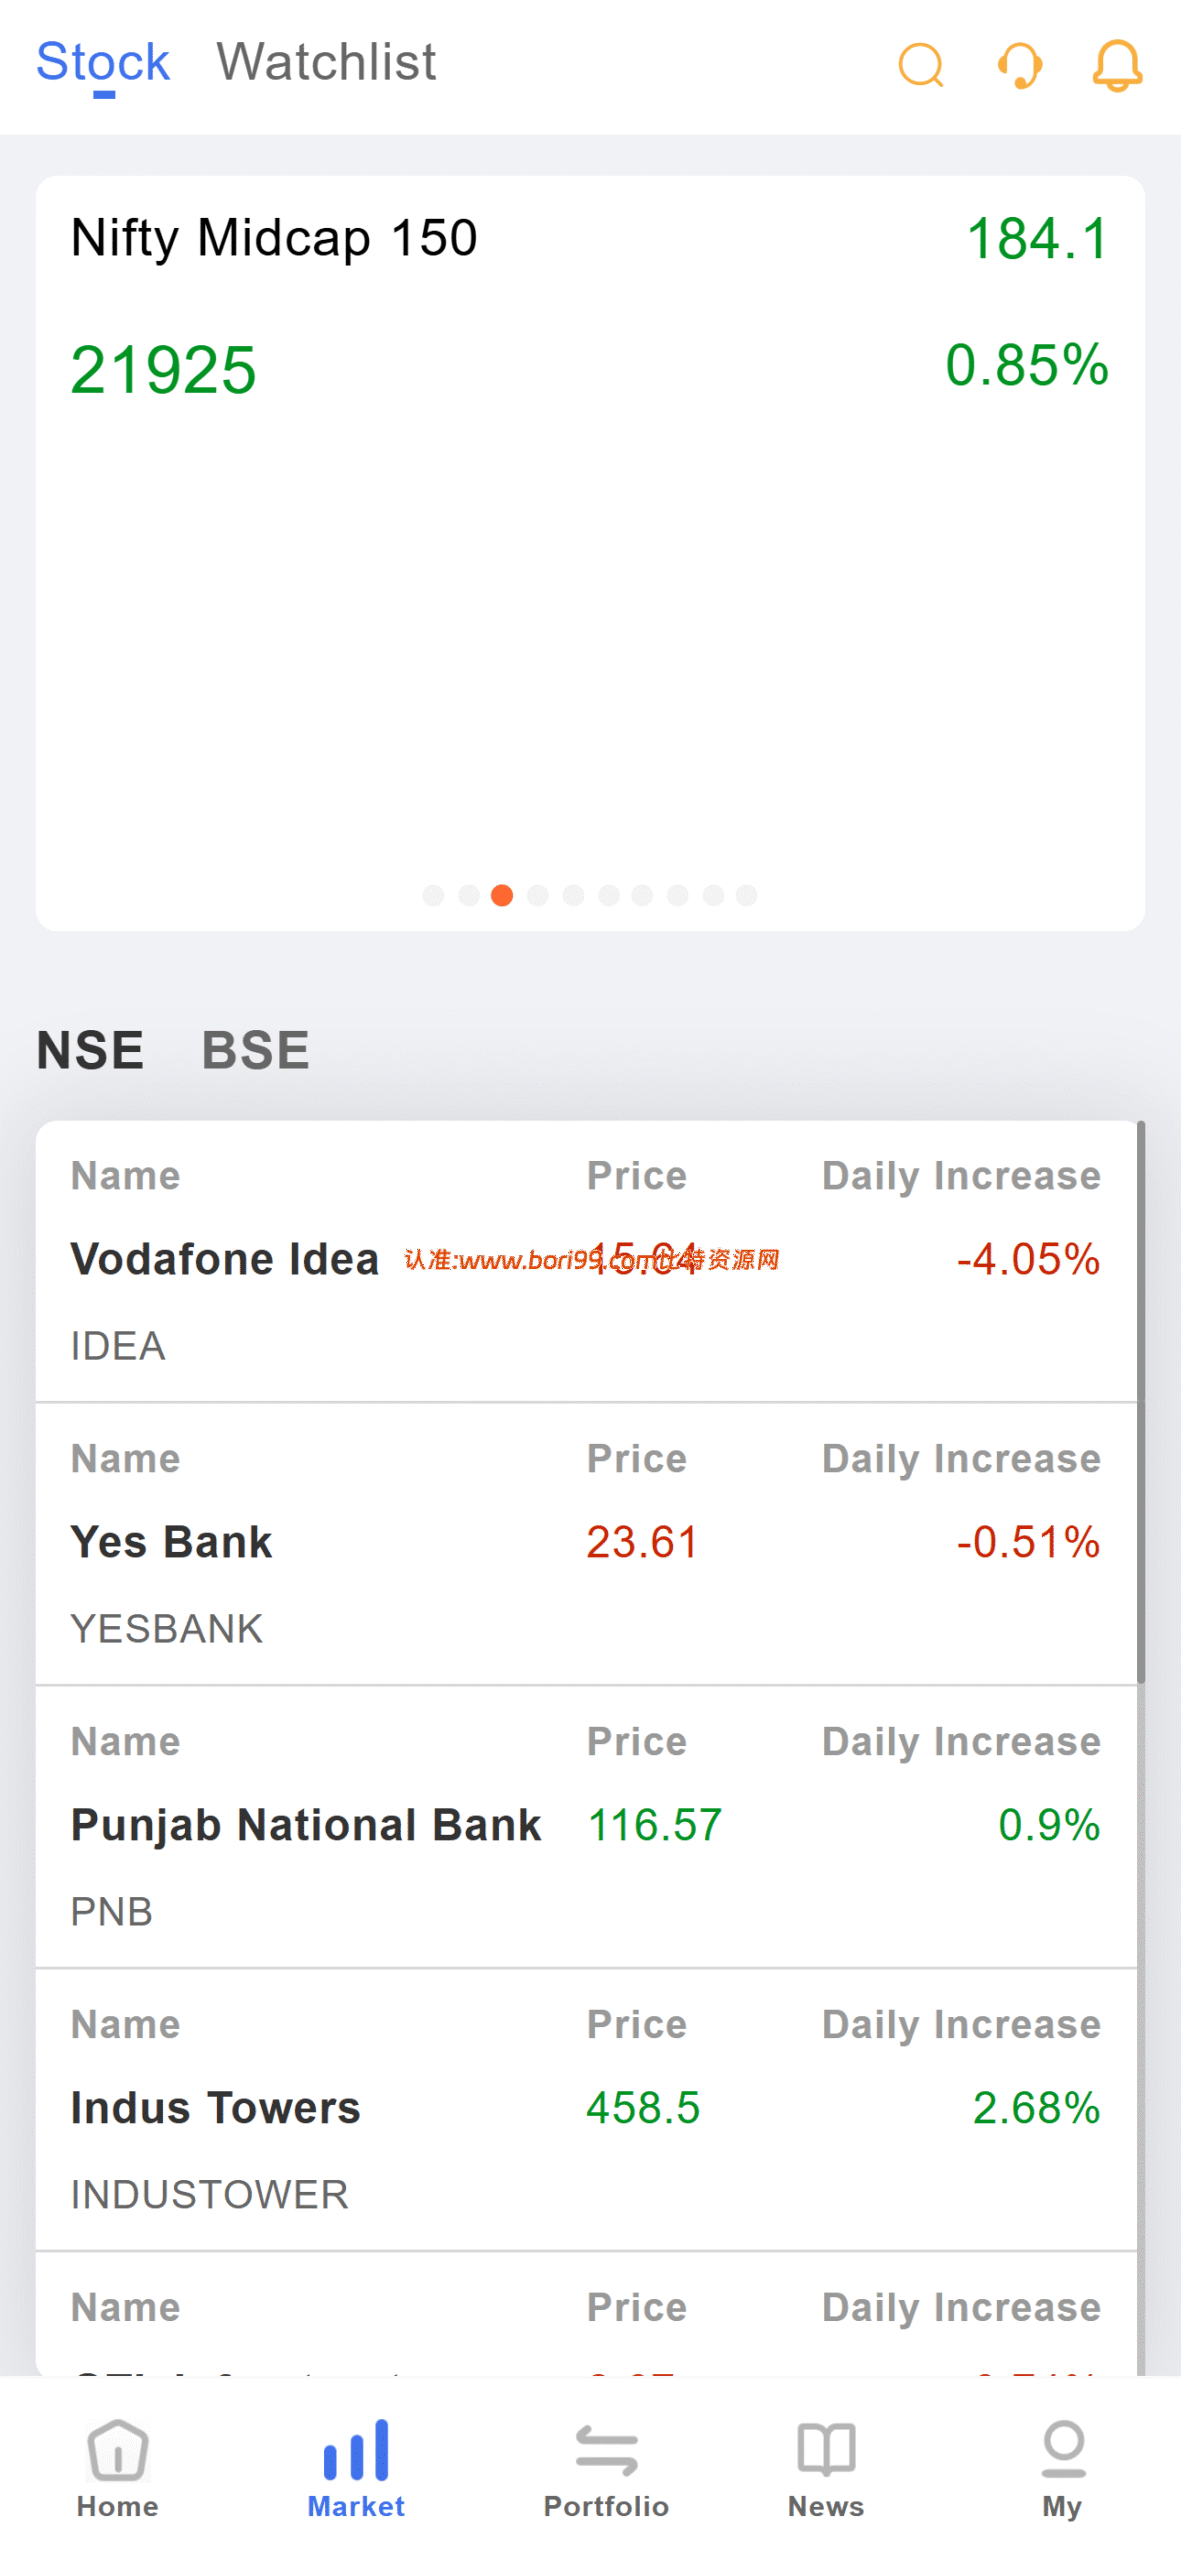Tap the customer support headset icon

point(1019,66)
